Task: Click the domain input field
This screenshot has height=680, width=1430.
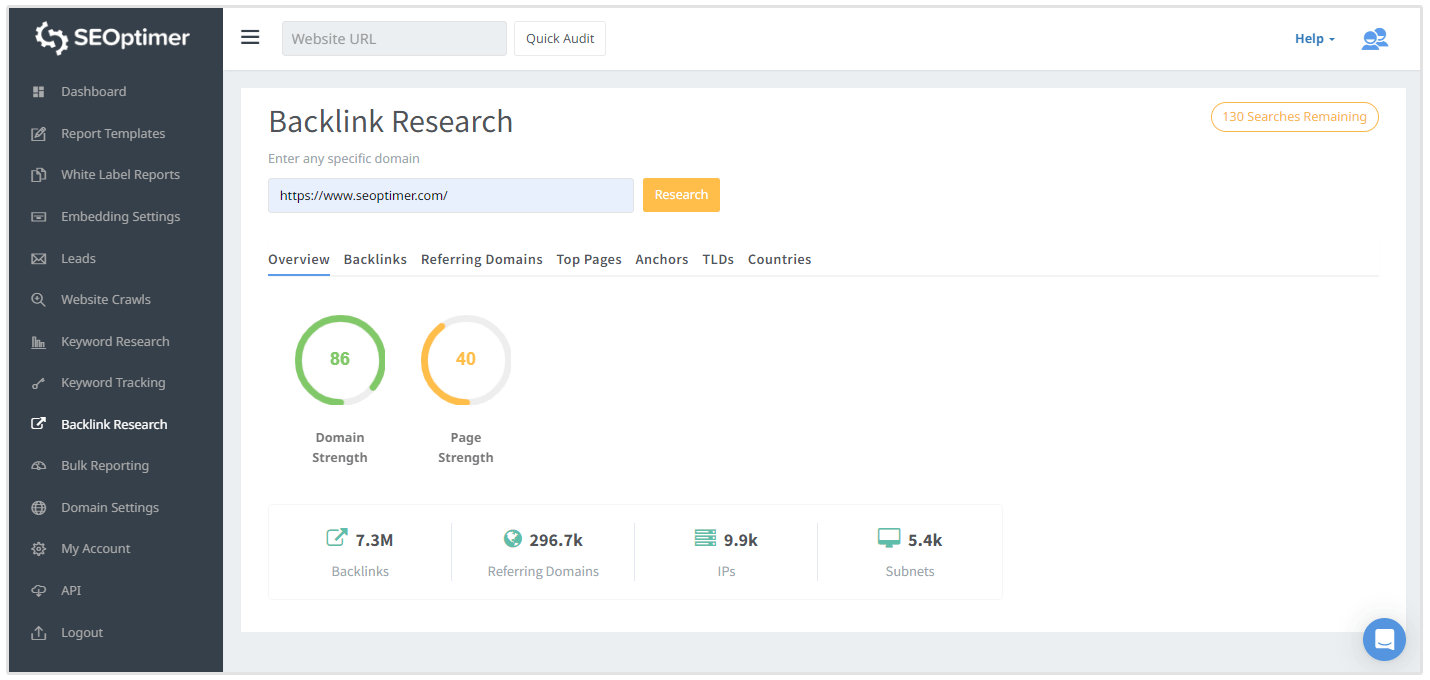Action: pos(450,195)
